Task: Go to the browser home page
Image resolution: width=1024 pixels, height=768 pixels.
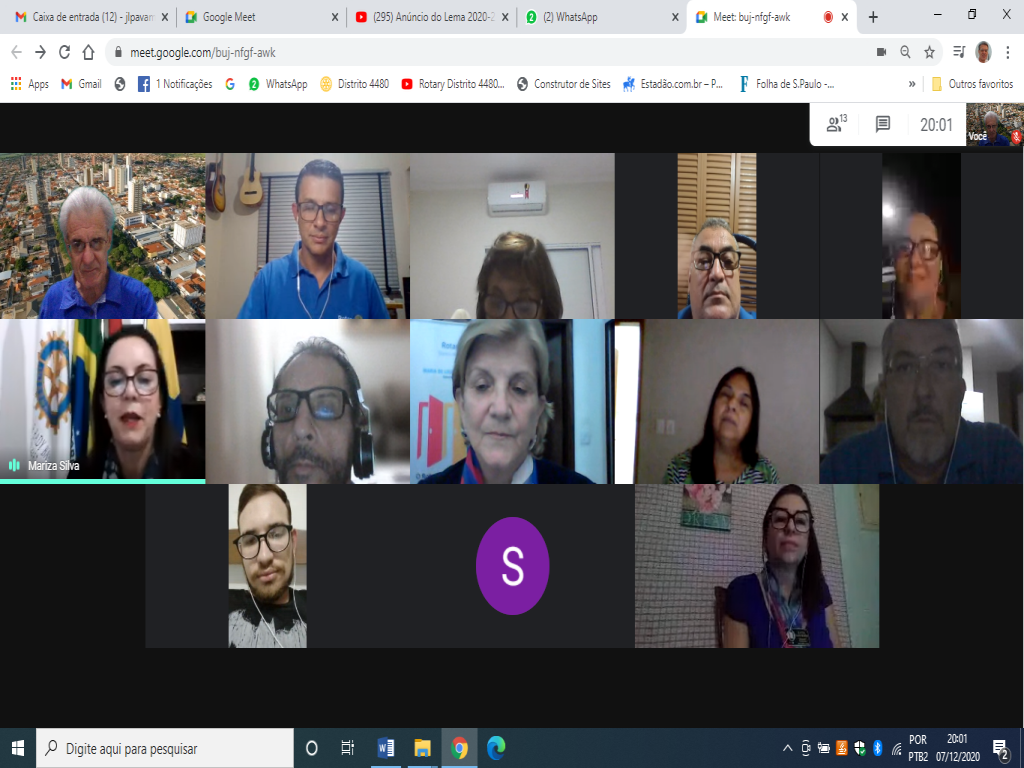Action: [x=89, y=52]
